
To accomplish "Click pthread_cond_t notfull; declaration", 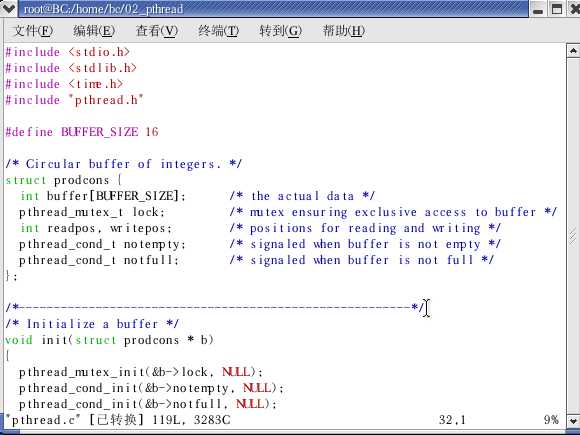I will 99,260.
